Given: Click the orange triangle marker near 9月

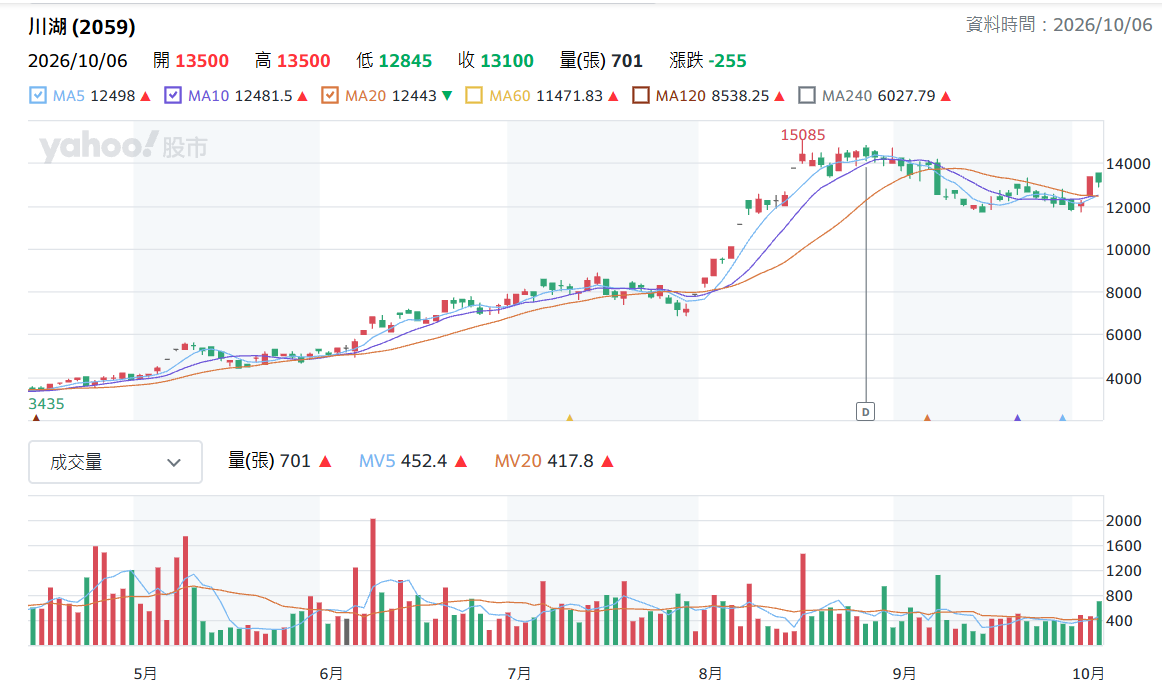Looking at the screenshot, I should coord(926,418).
